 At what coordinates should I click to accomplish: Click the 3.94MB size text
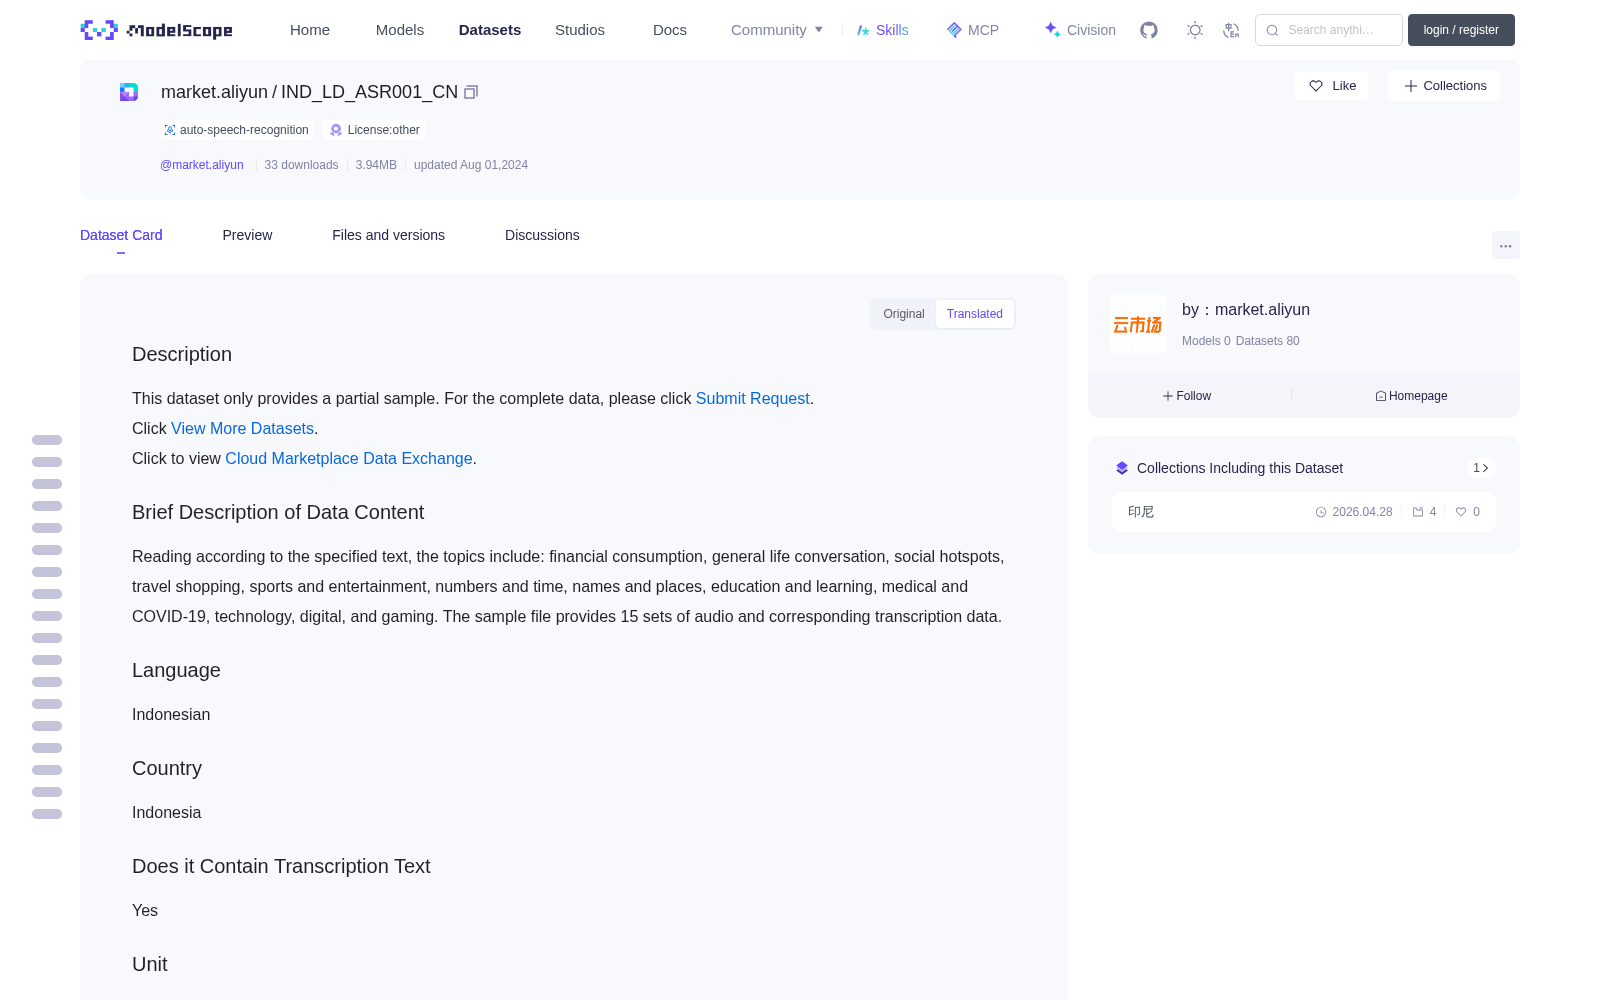(x=376, y=165)
